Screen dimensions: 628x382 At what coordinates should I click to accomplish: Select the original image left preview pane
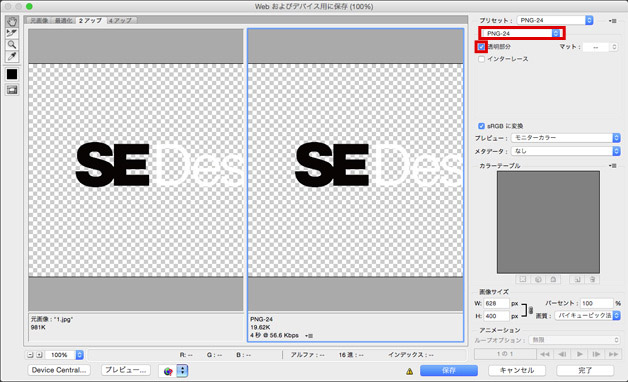(136, 170)
